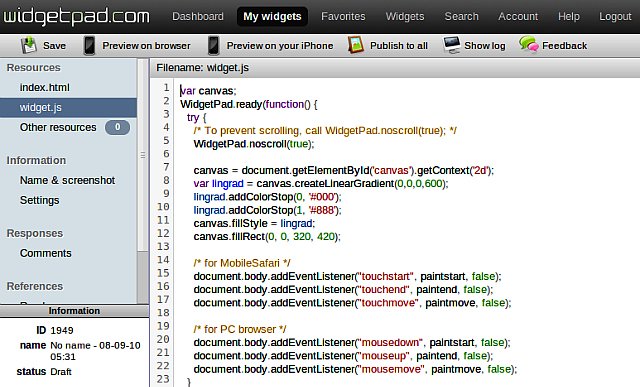
Task: Click the monitor icon for Show log
Action: [451, 45]
